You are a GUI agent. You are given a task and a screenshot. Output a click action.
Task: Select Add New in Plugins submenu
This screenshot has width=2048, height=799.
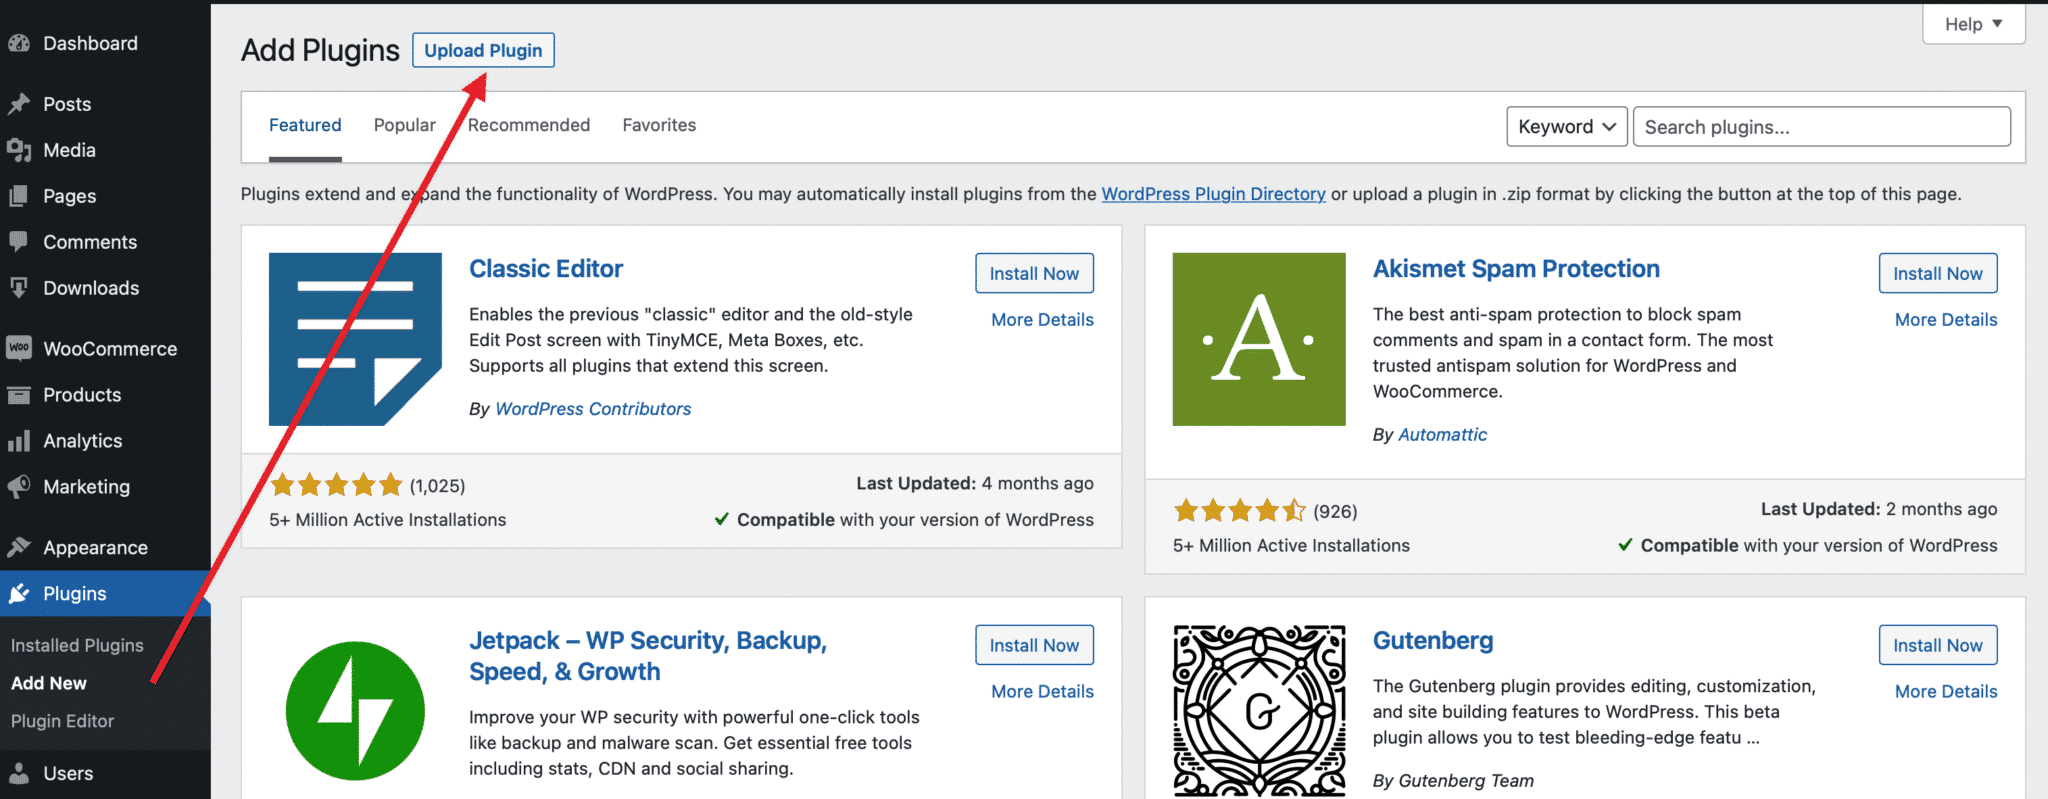pyautogui.click(x=49, y=683)
